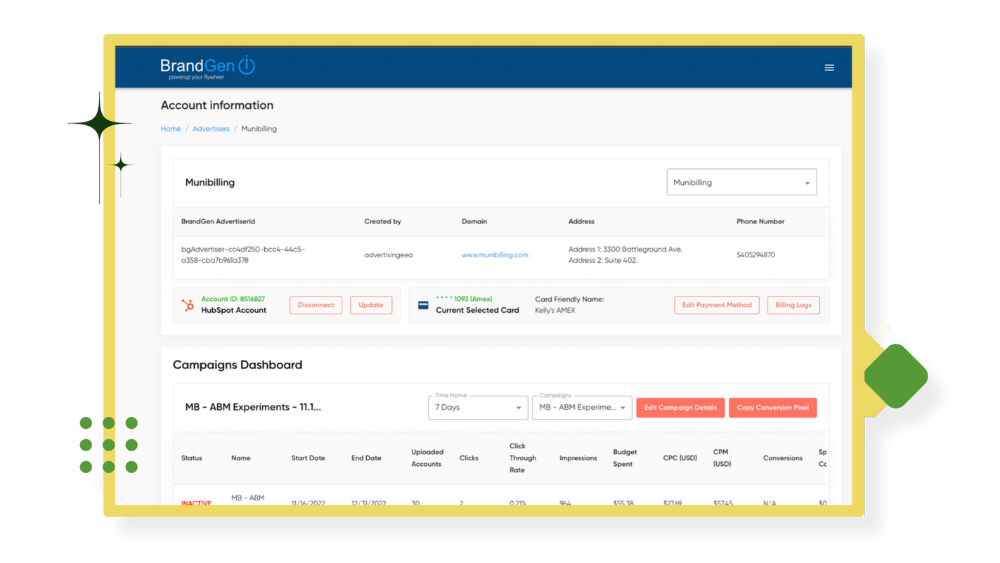Click the Phone Number column header
The height and width of the screenshot is (563, 1000).
point(760,222)
